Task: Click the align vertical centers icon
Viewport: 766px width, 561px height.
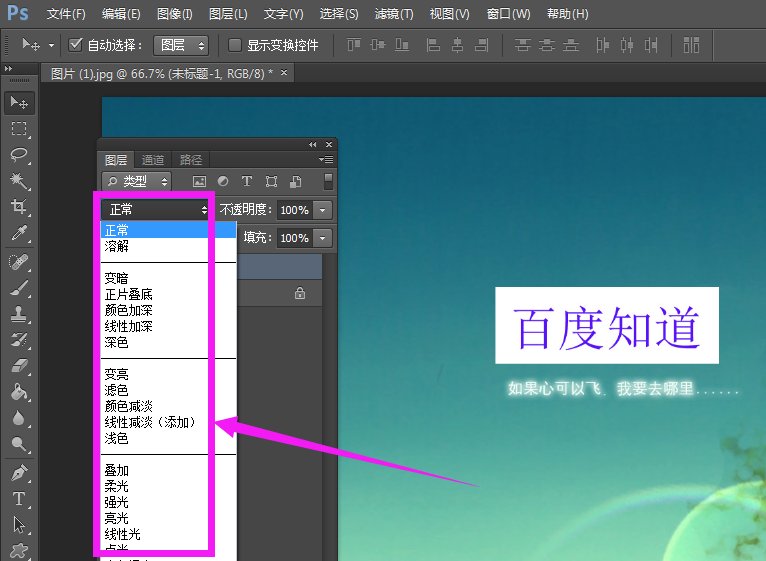Action: (378, 45)
